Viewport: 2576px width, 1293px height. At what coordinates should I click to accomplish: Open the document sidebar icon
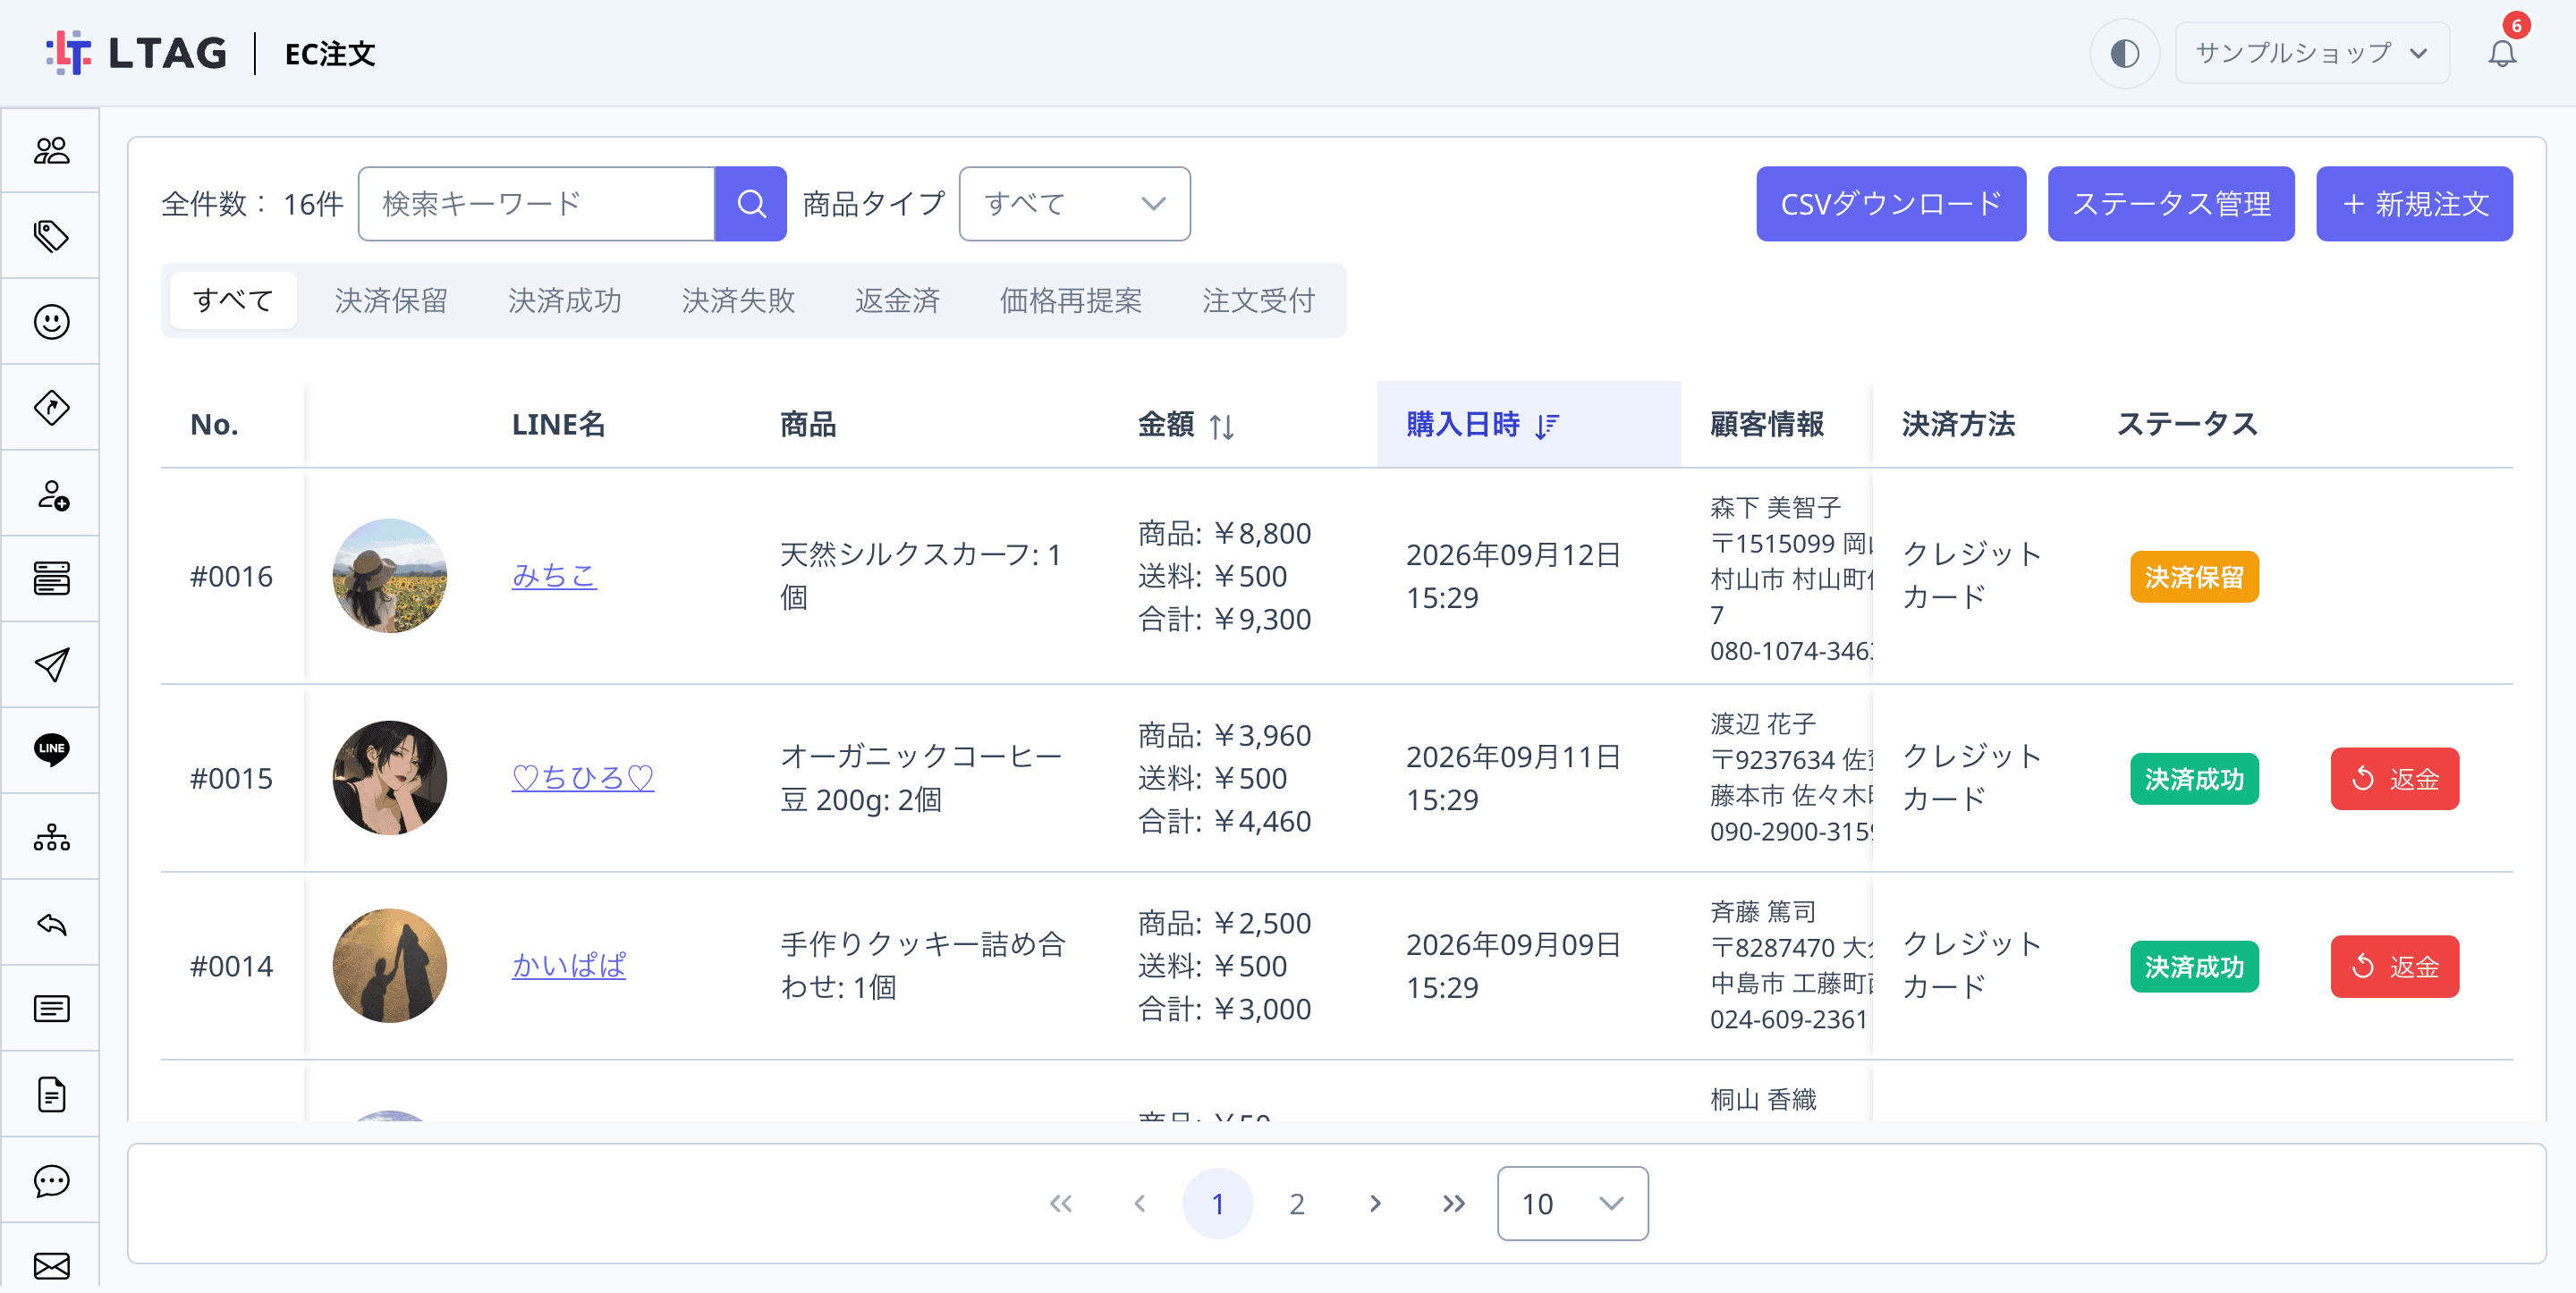pyautogui.click(x=51, y=1095)
